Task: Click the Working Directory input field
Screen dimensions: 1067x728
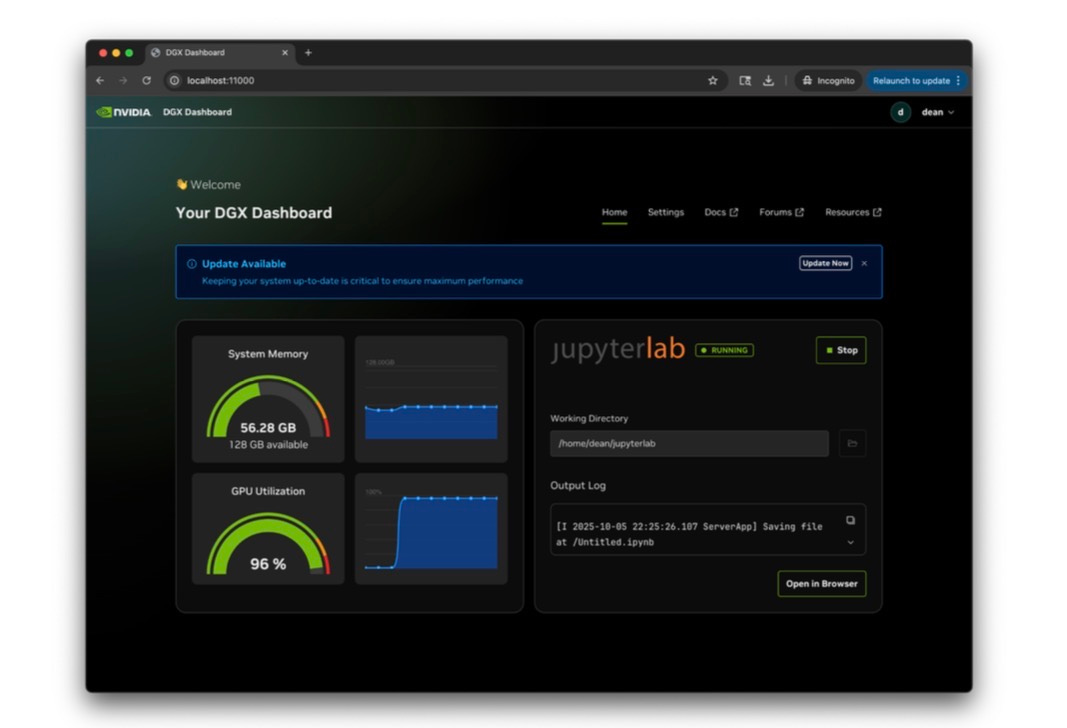Action: 689,444
